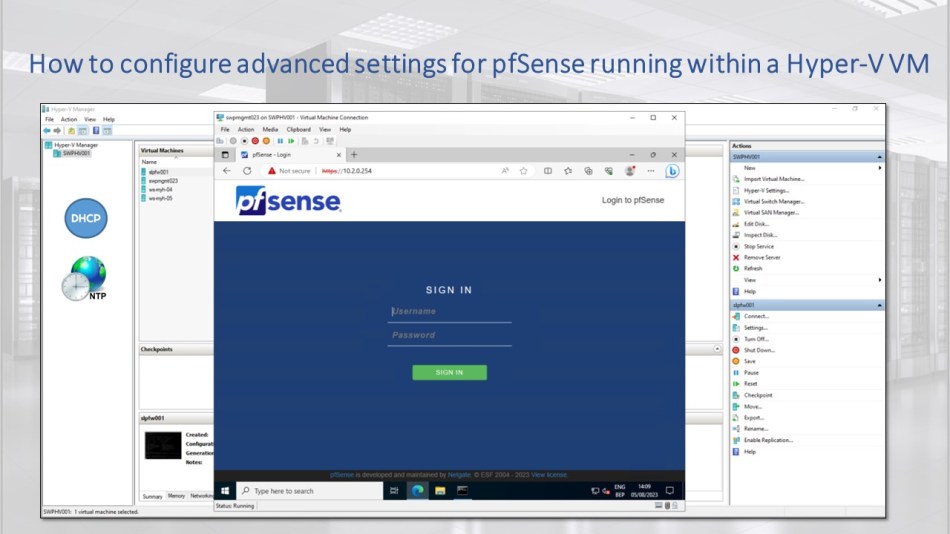Click the Pause icon in the VM Connection toolbar
Image resolution: width=950 pixels, height=534 pixels.
click(x=279, y=141)
